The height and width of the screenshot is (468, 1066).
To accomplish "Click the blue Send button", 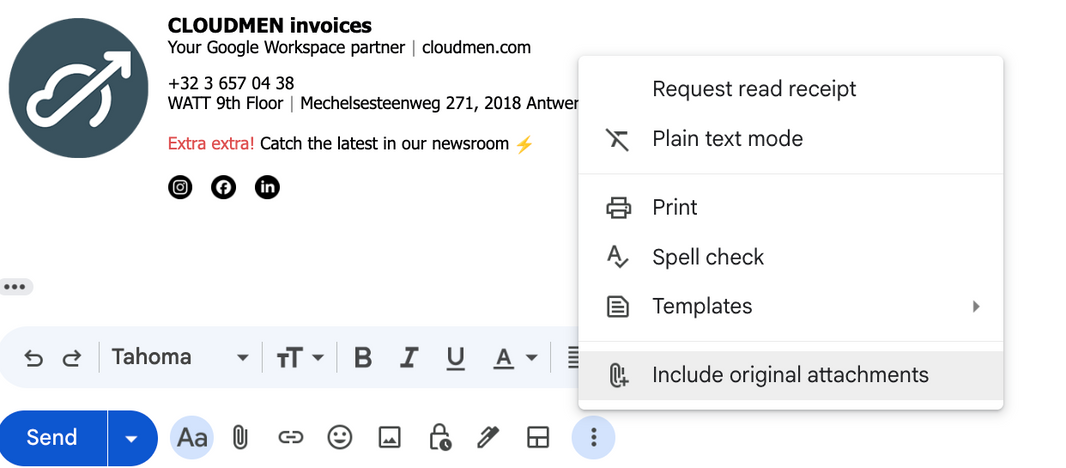I will 52,438.
